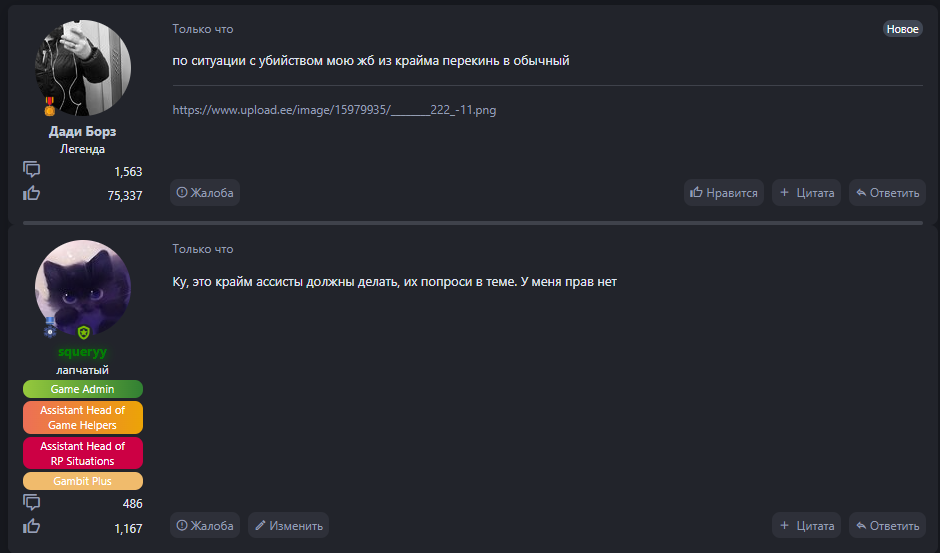Report squeryy's post with Жалоба
The image size is (940, 553).
click(205, 525)
